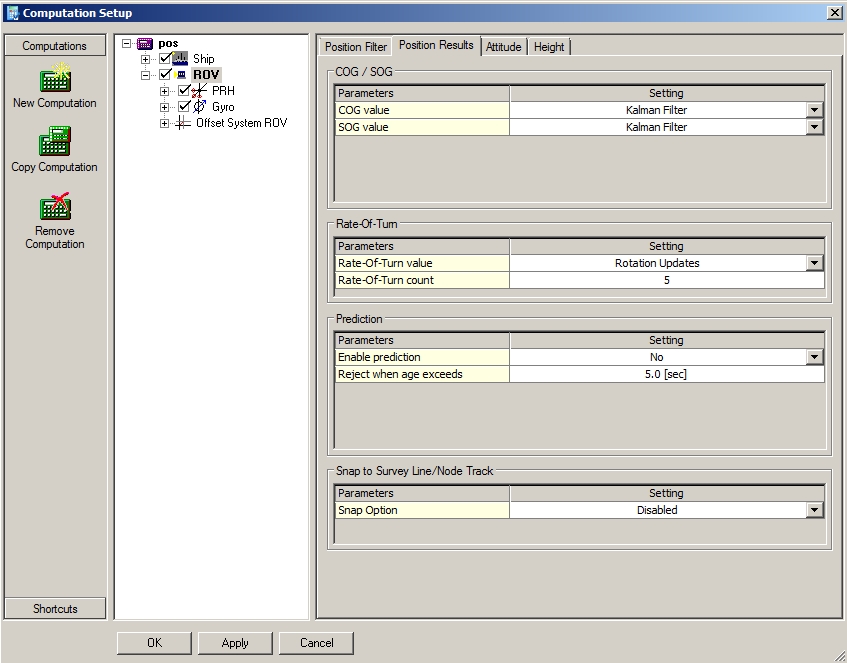Uncheck the Ship checkbox
This screenshot has height=663, width=847.
(x=165, y=59)
